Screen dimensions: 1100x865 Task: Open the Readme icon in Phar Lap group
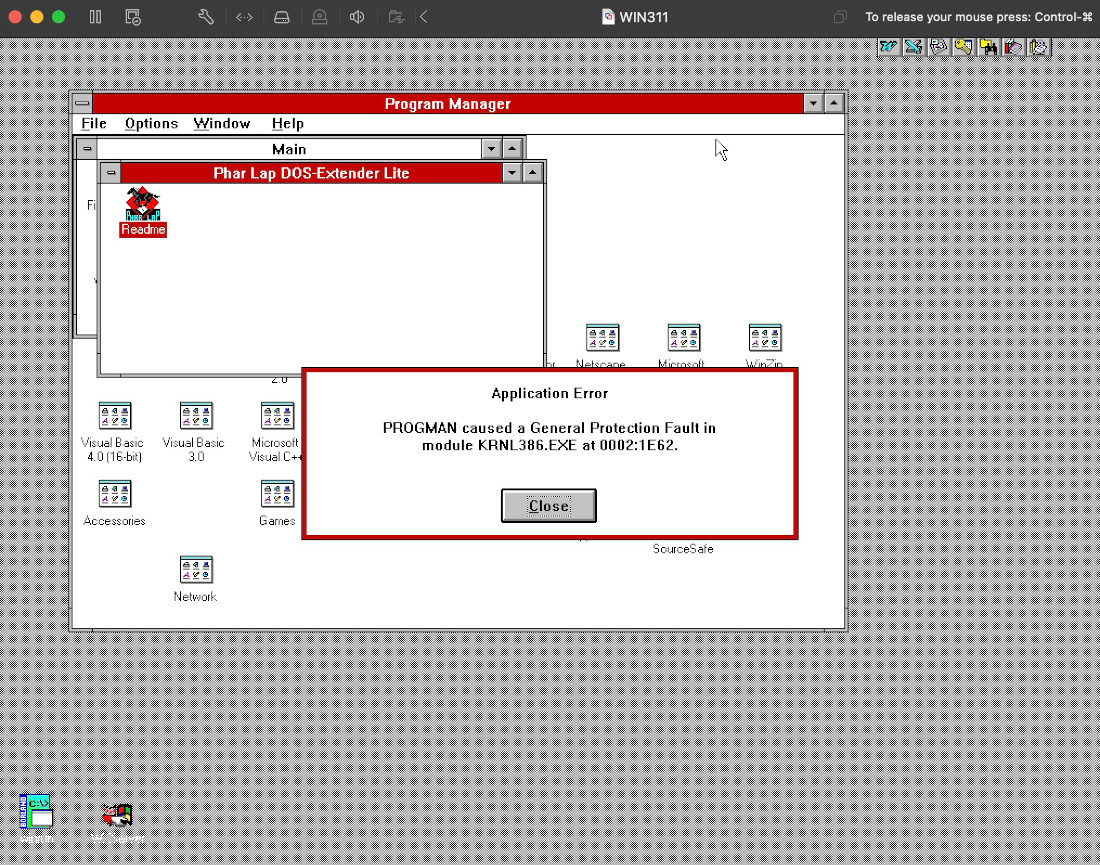[x=142, y=205]
